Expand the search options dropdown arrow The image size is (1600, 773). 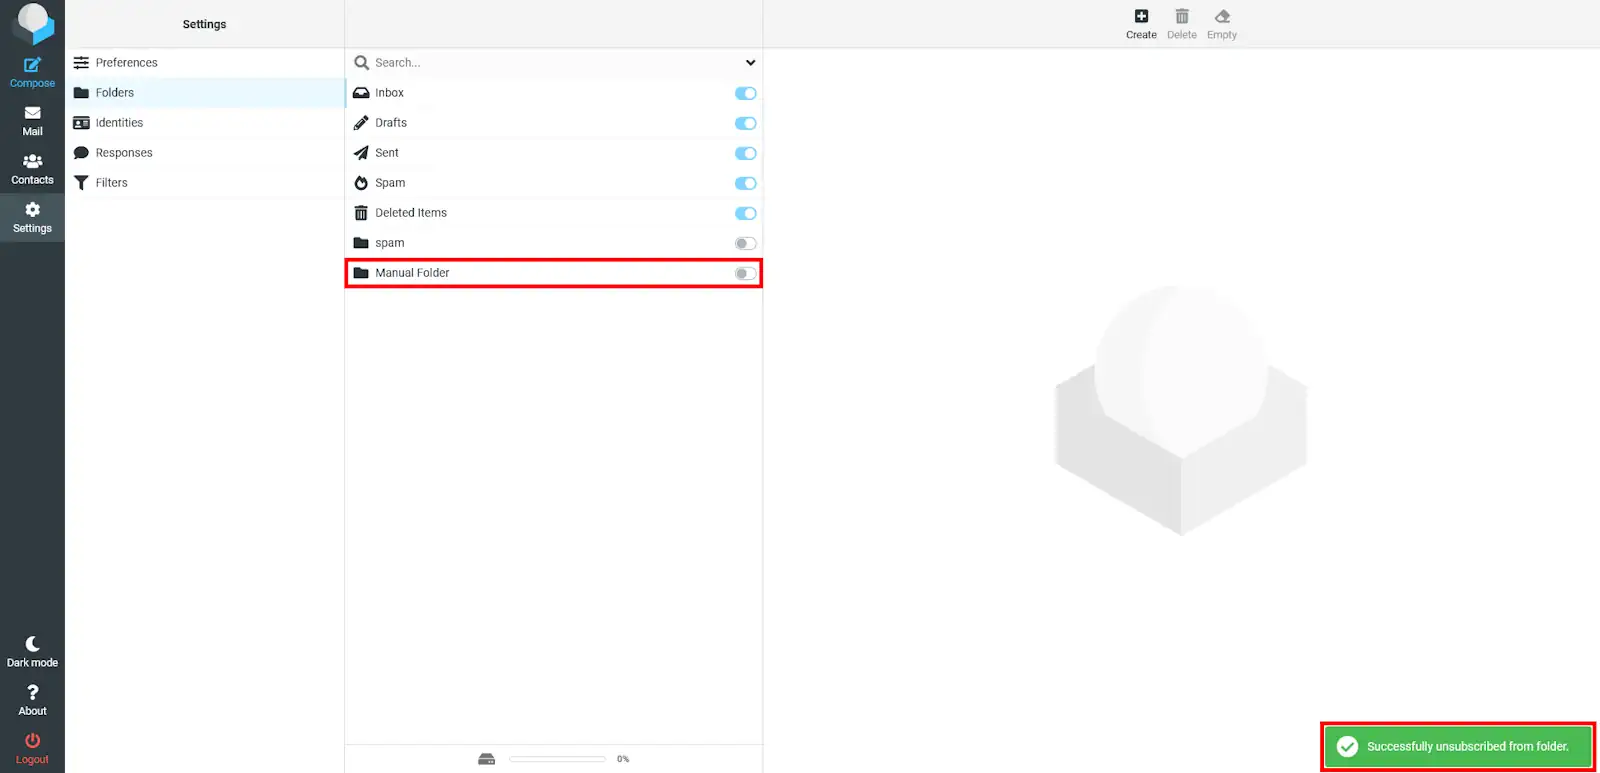coord(750,63)
